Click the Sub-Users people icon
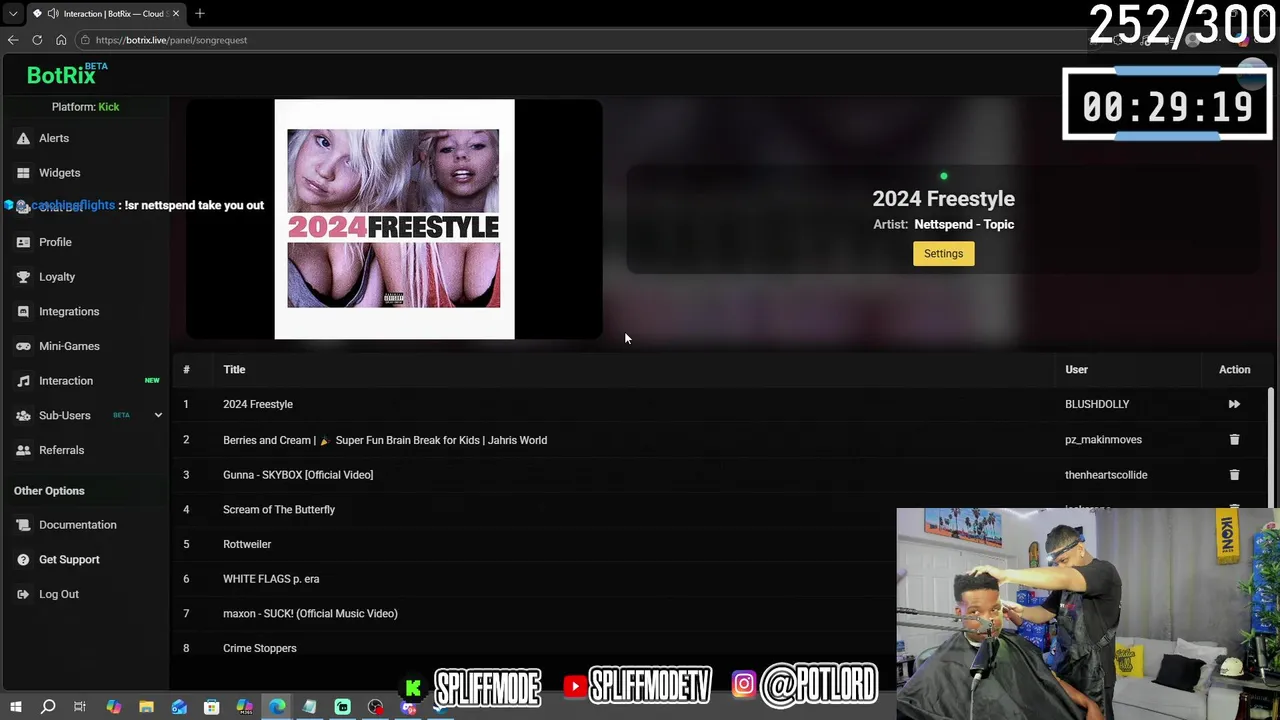This screenshot has width=1280, height=720. coord(23,415)
